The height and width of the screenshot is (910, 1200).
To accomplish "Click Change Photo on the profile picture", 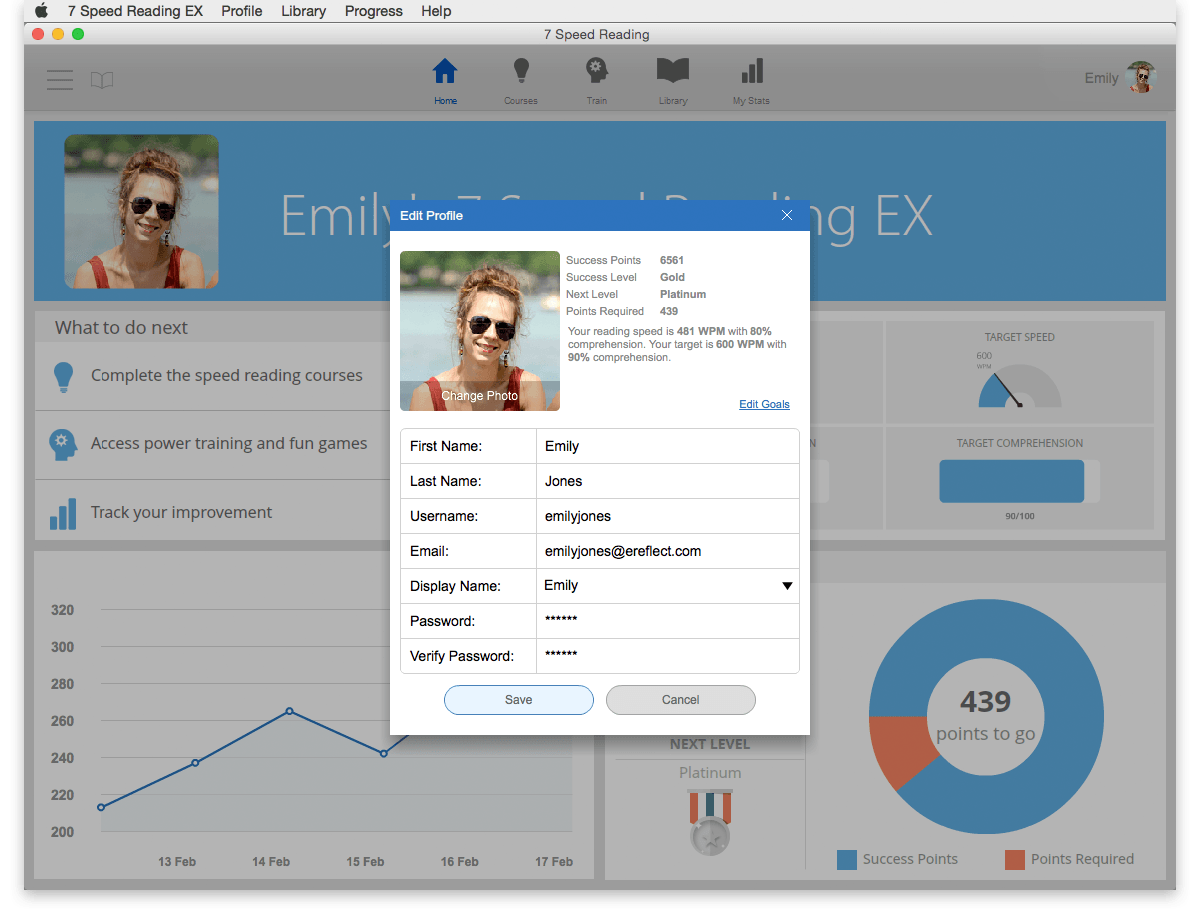I will pos(480,396).
